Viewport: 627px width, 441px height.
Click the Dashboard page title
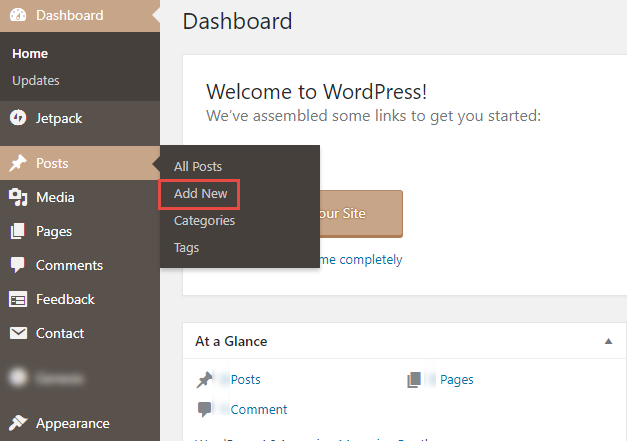[x=238, y=21]
